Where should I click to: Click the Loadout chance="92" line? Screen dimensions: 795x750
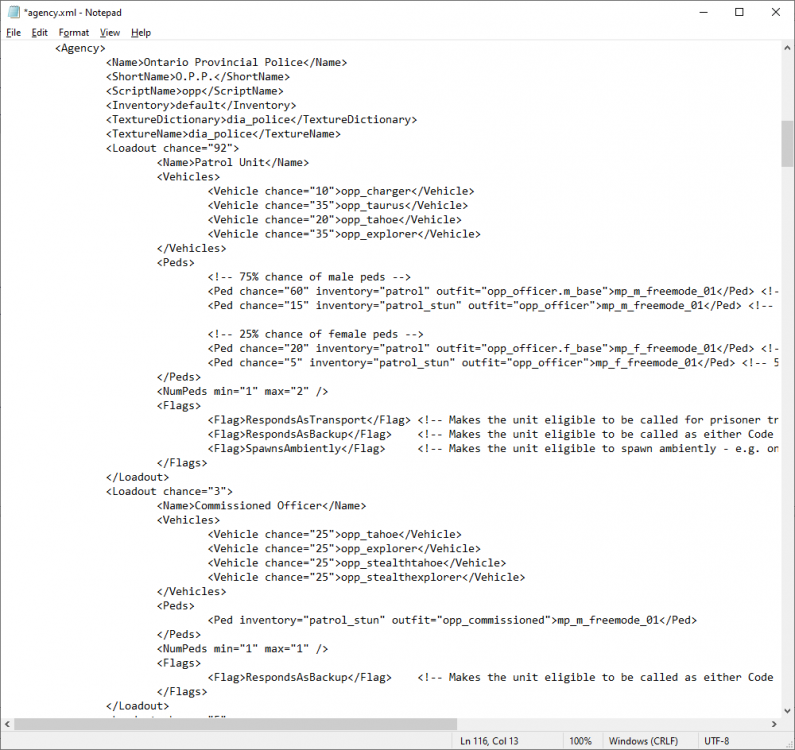pos(172,148)
